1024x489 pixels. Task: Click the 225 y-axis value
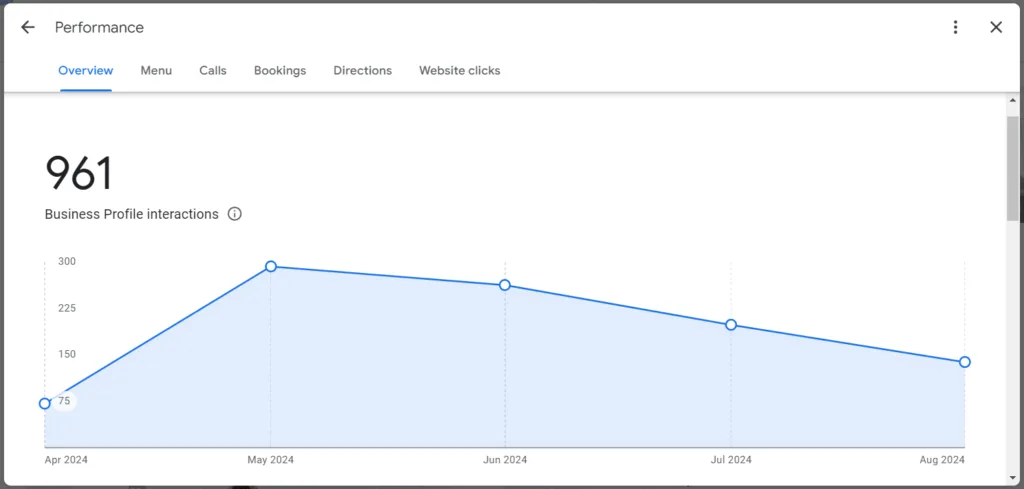point(67,308)
